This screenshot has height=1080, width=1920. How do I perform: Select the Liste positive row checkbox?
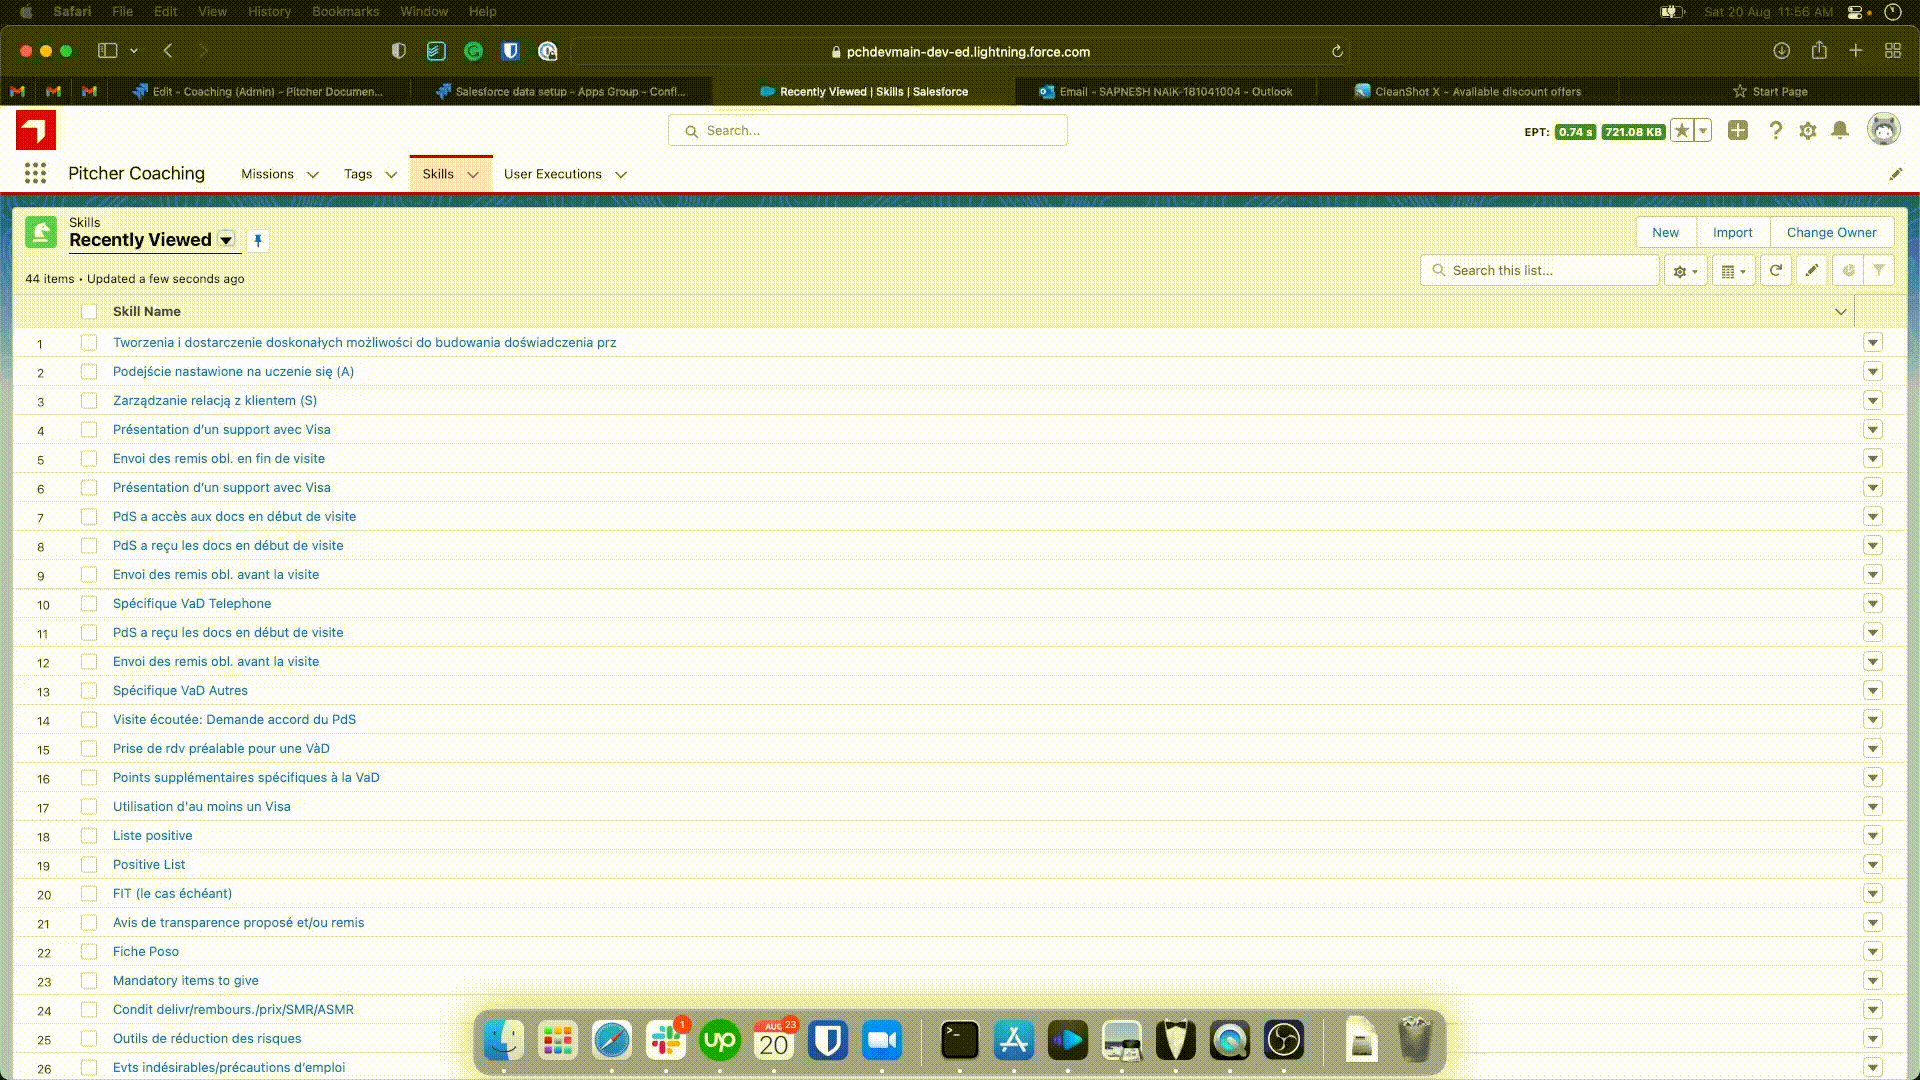pyautogui.click(x=89, y=836)
